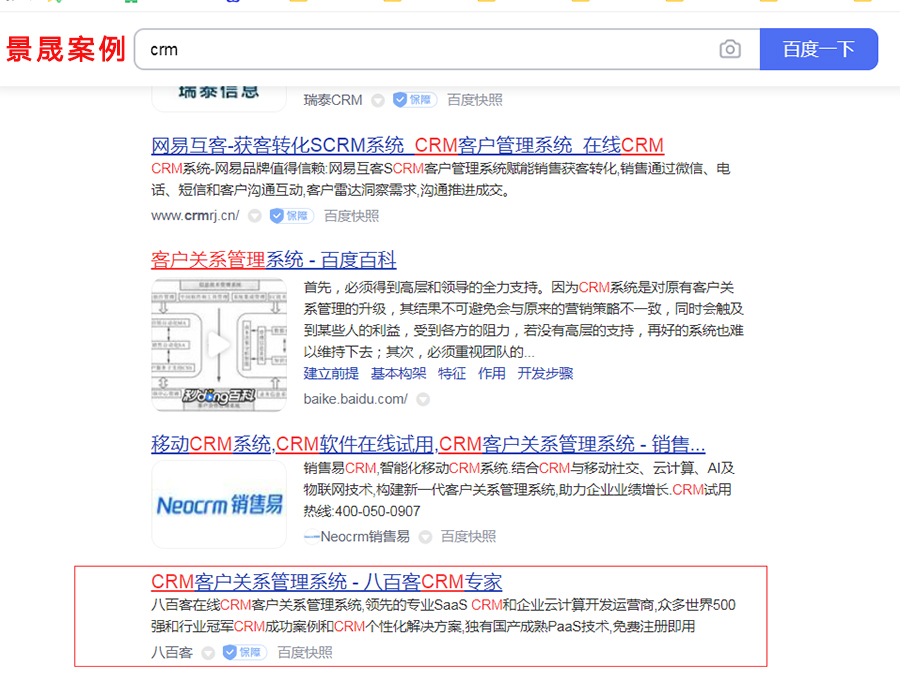
Task: Click the camera image-search icon
Action: click(730, 49)
